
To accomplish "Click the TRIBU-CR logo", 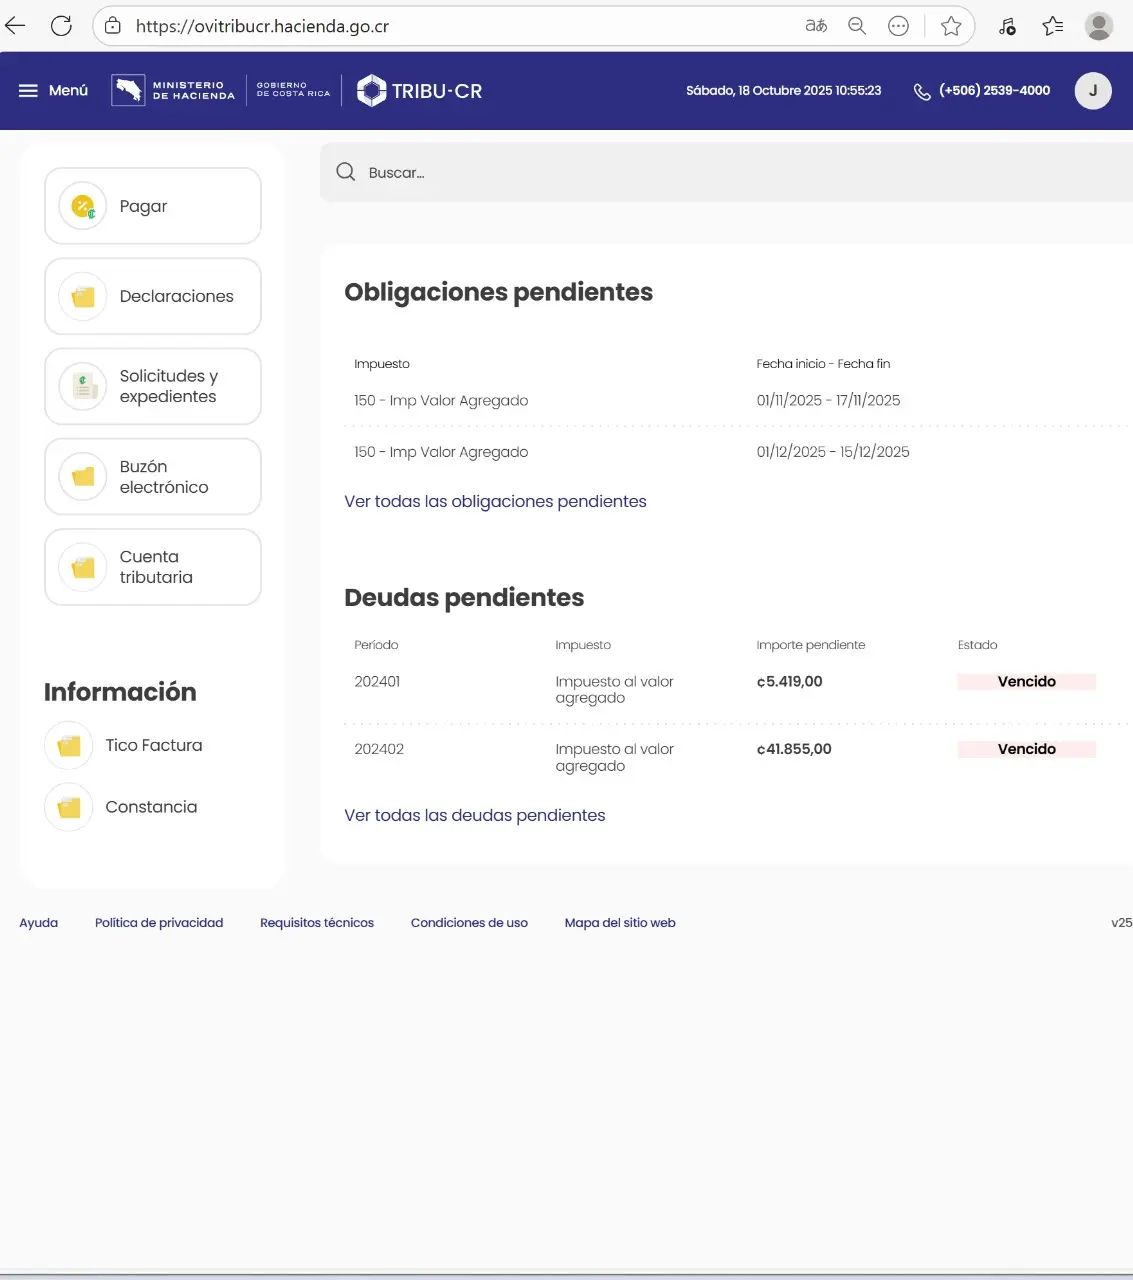I will [420, 91].
